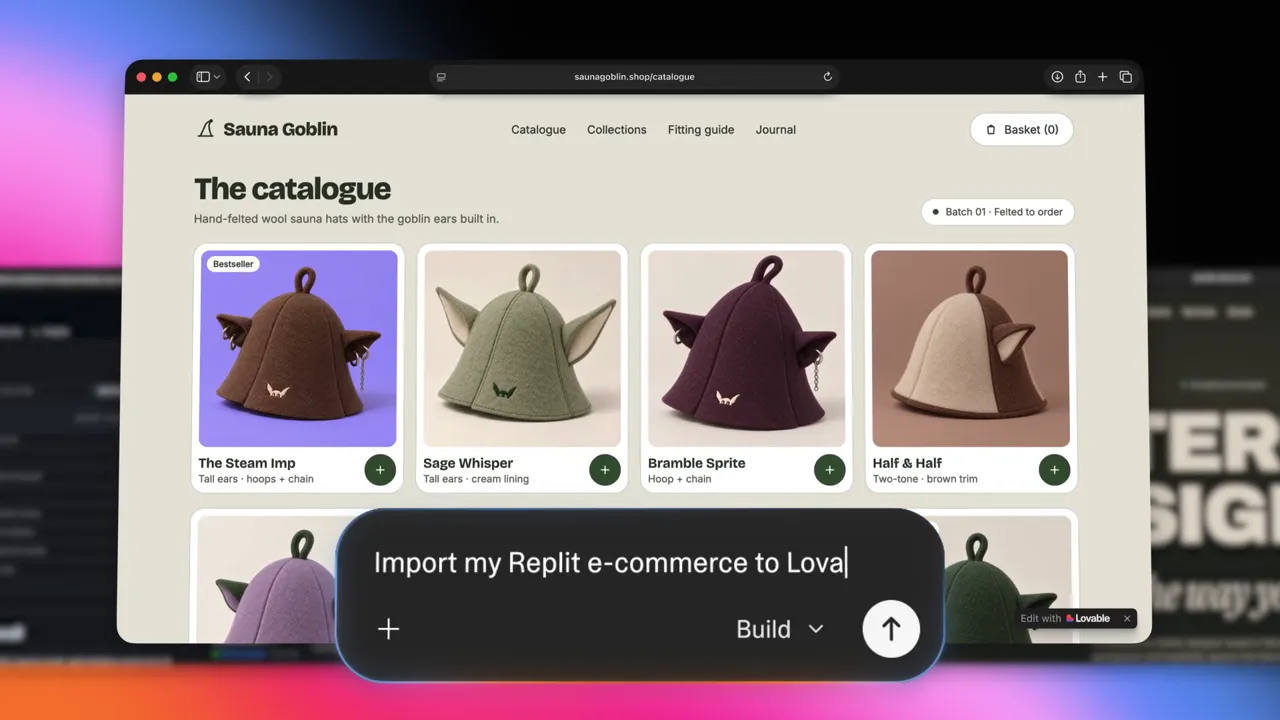This screenshot has height=720, width=1280.
Task: Open the dark green hat product image
Action: 1007,580
